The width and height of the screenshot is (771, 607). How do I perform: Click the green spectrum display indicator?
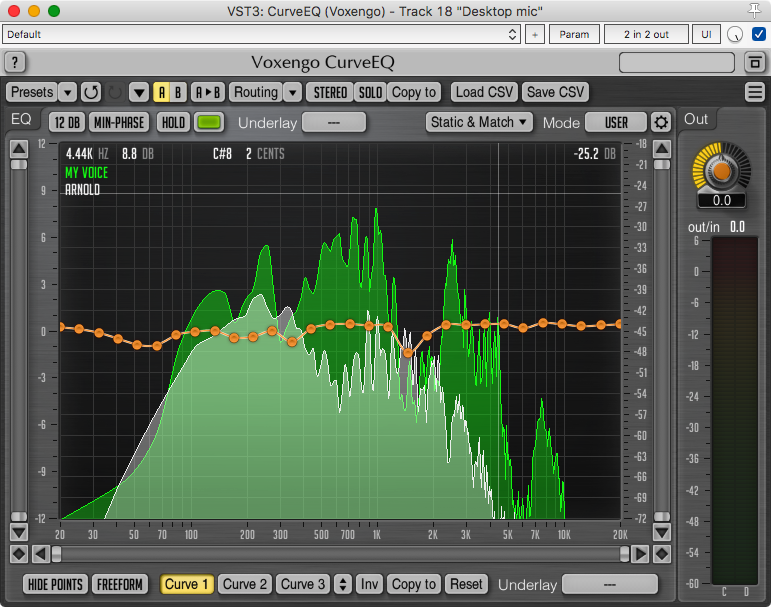[209, 123]
